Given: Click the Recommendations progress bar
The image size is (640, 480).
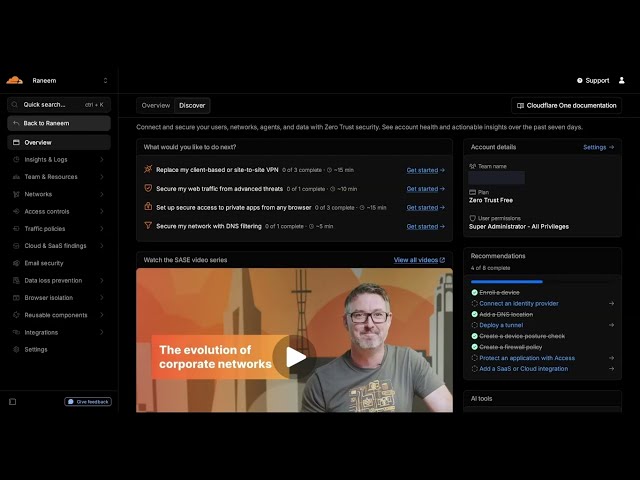Looking at the screenshot, I should (542, 282).
